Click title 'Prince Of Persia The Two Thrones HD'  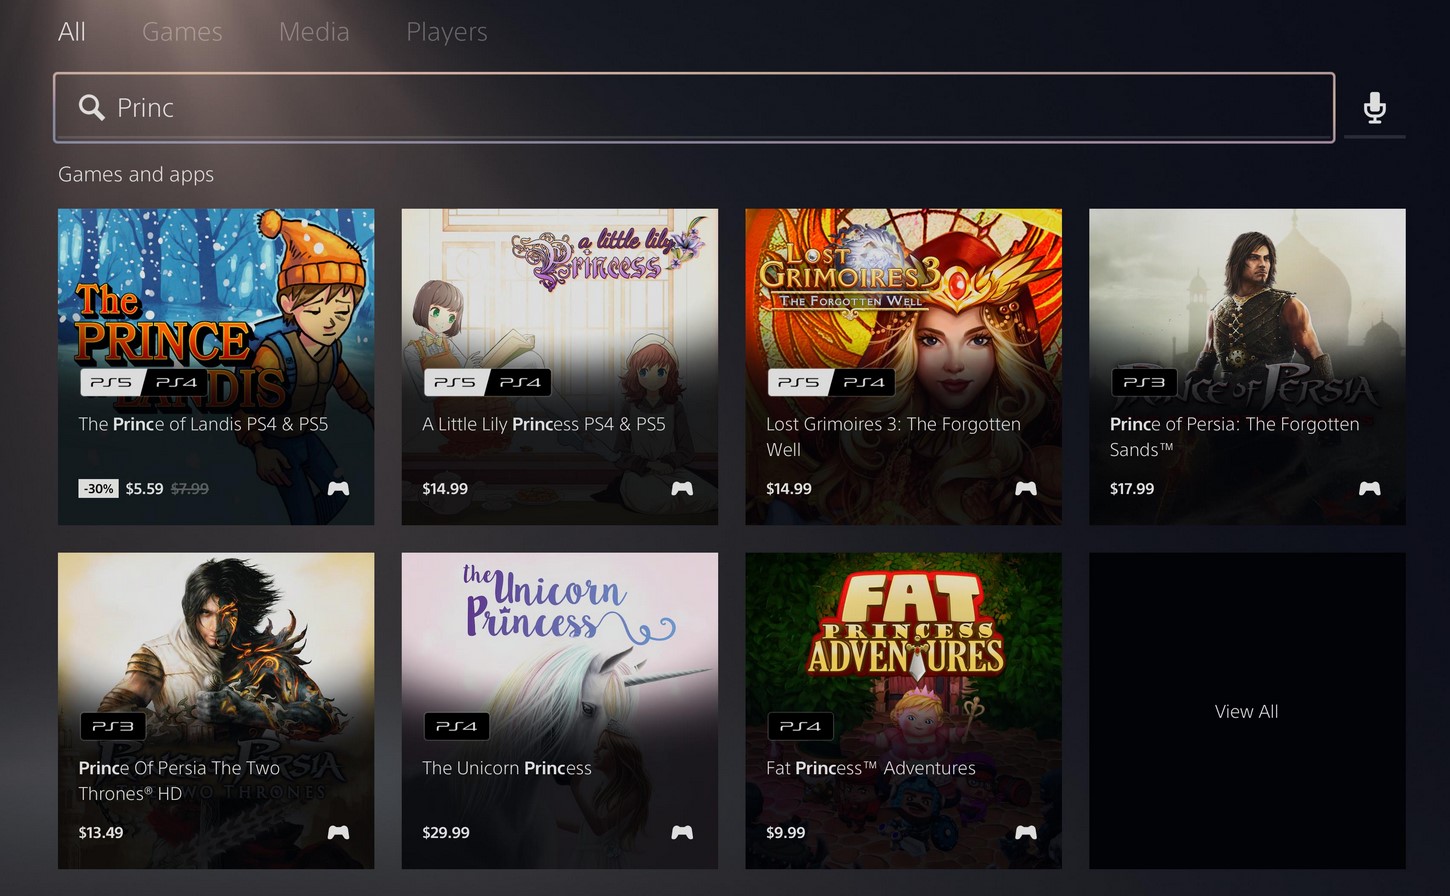[179, 781]
